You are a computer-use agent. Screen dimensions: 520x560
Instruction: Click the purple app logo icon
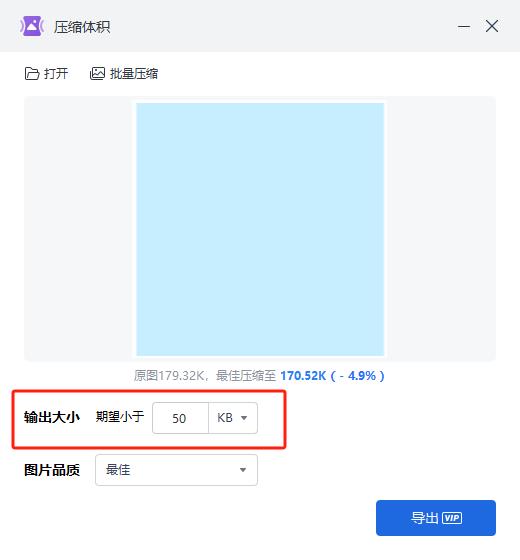(32, 26)
